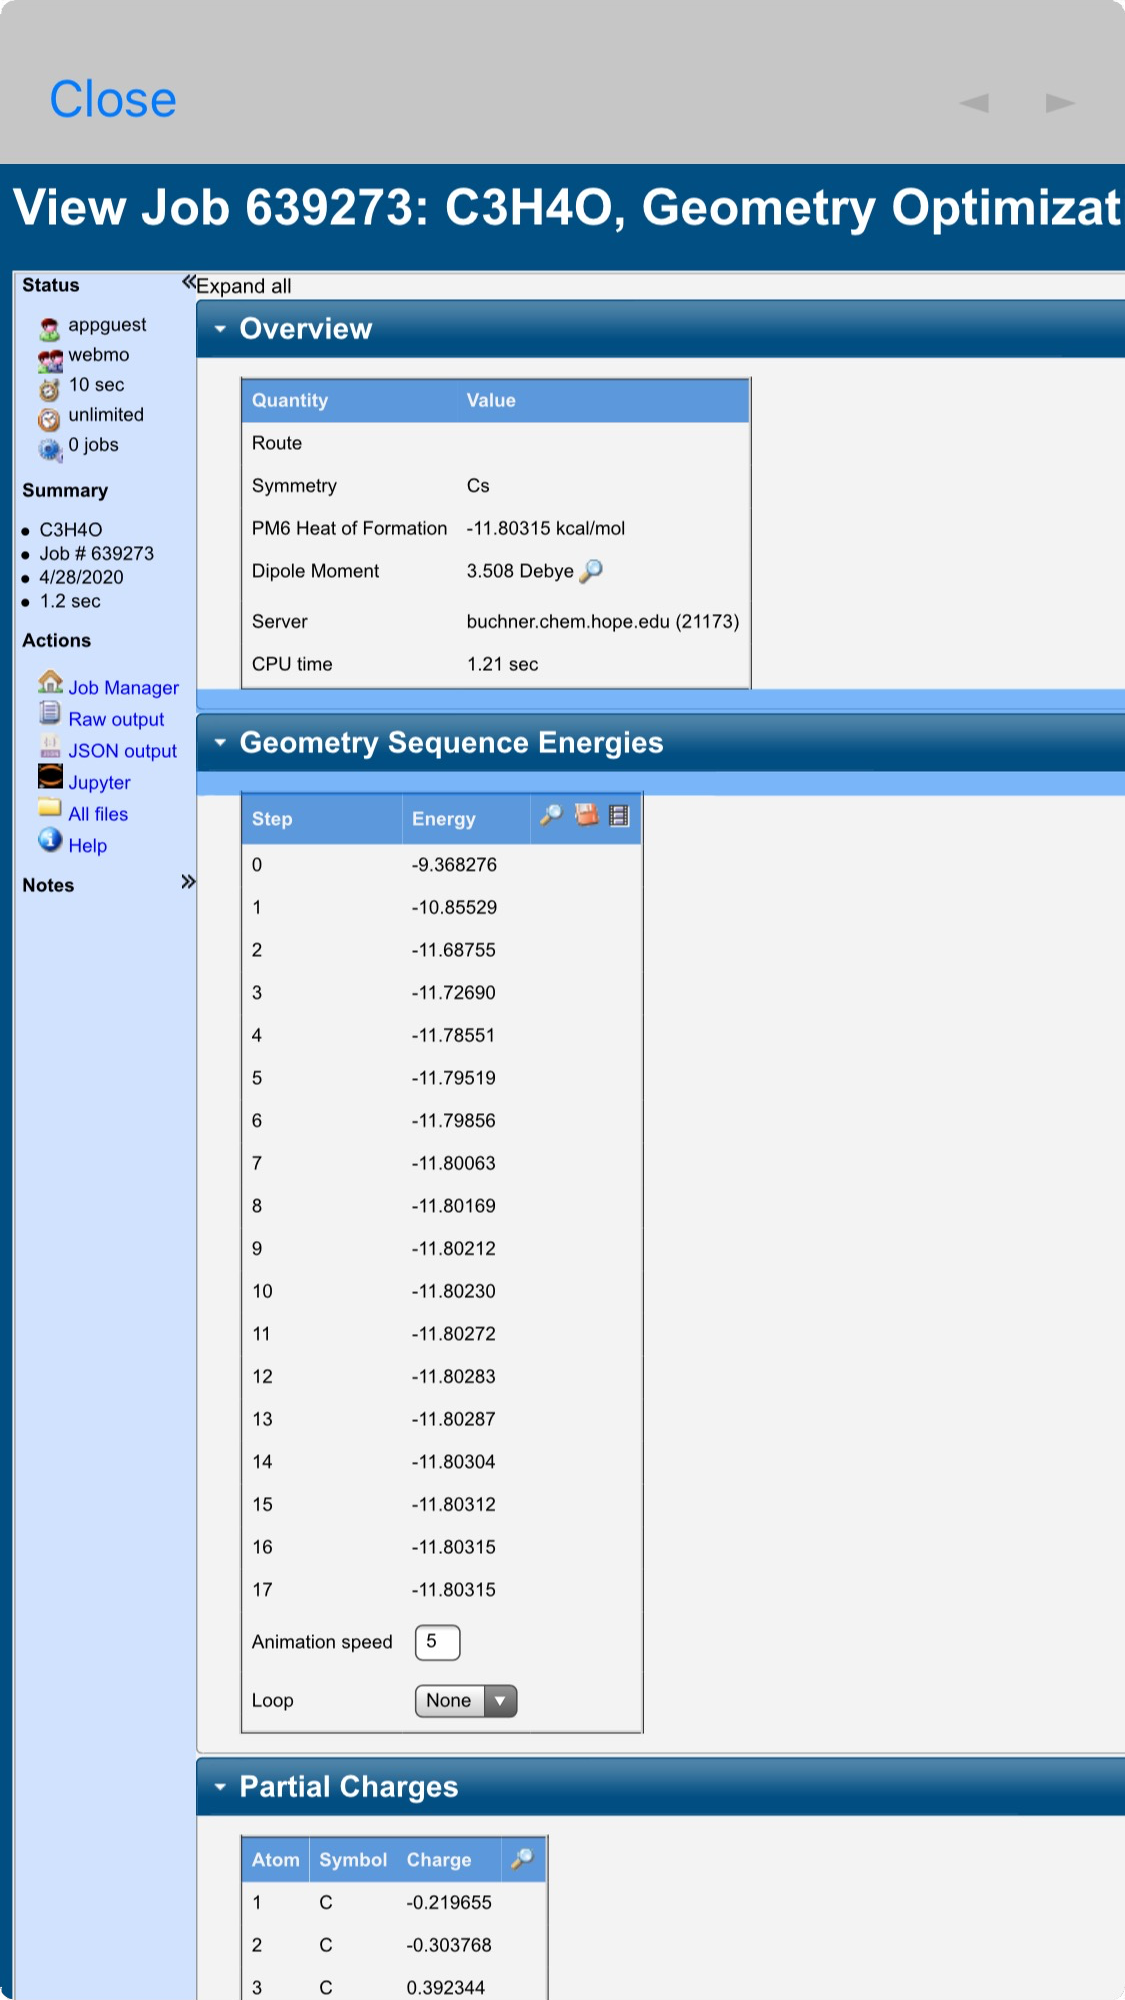Click Job # 639273 in Summary
Screen dimensions: 1125x2000
pyautogui.click(x=97, y=554)
